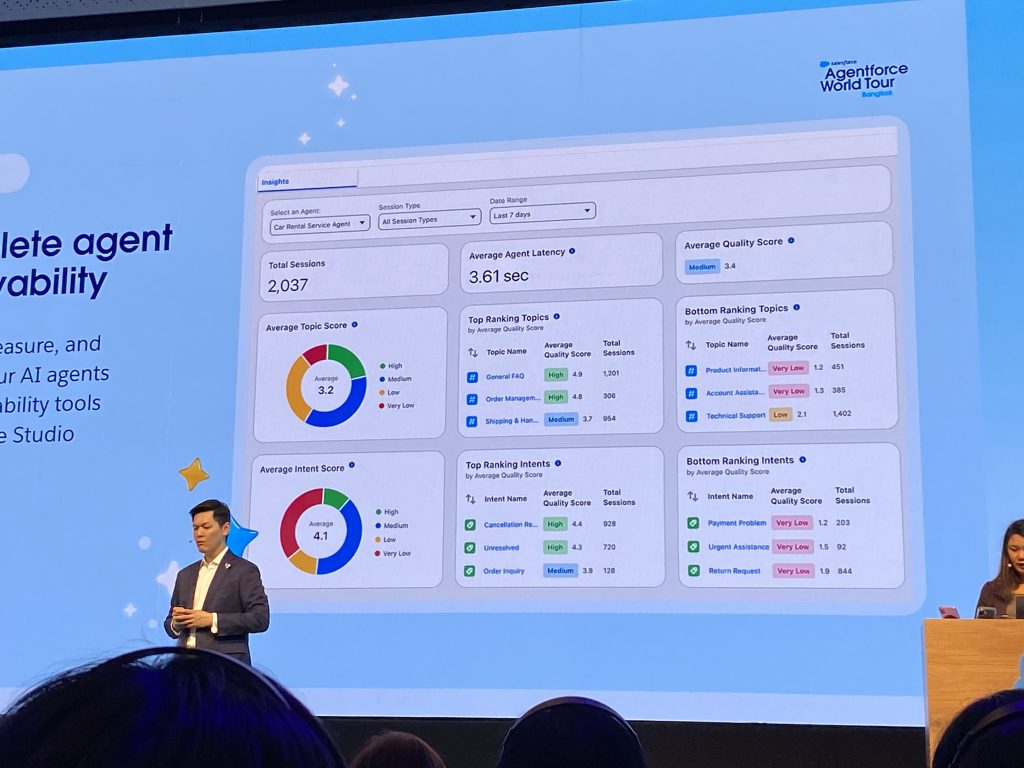Click the green tag icon beside Payment Problem
1024x768 pixels.
[x=692, y=523]
